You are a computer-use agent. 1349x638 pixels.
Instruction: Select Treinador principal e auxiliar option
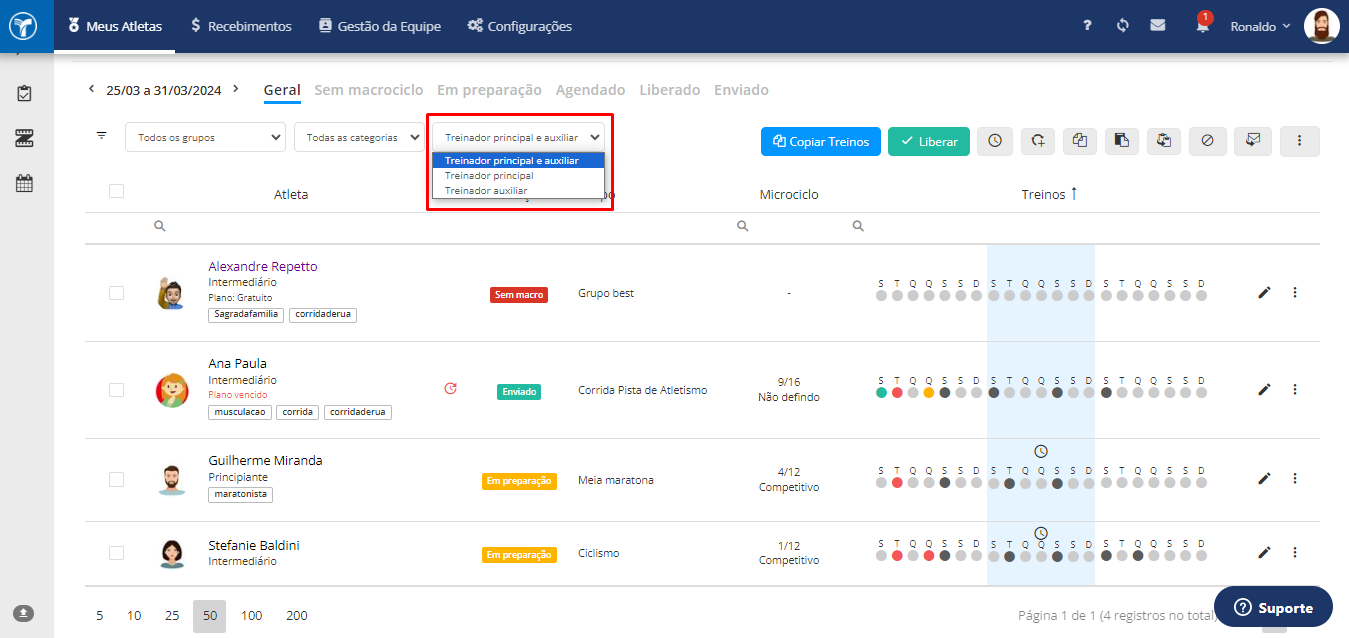click(x=518, y=160)
